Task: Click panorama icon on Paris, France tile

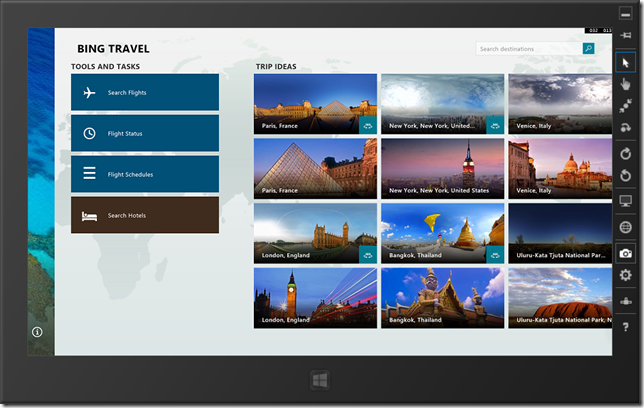Action: 368,126
